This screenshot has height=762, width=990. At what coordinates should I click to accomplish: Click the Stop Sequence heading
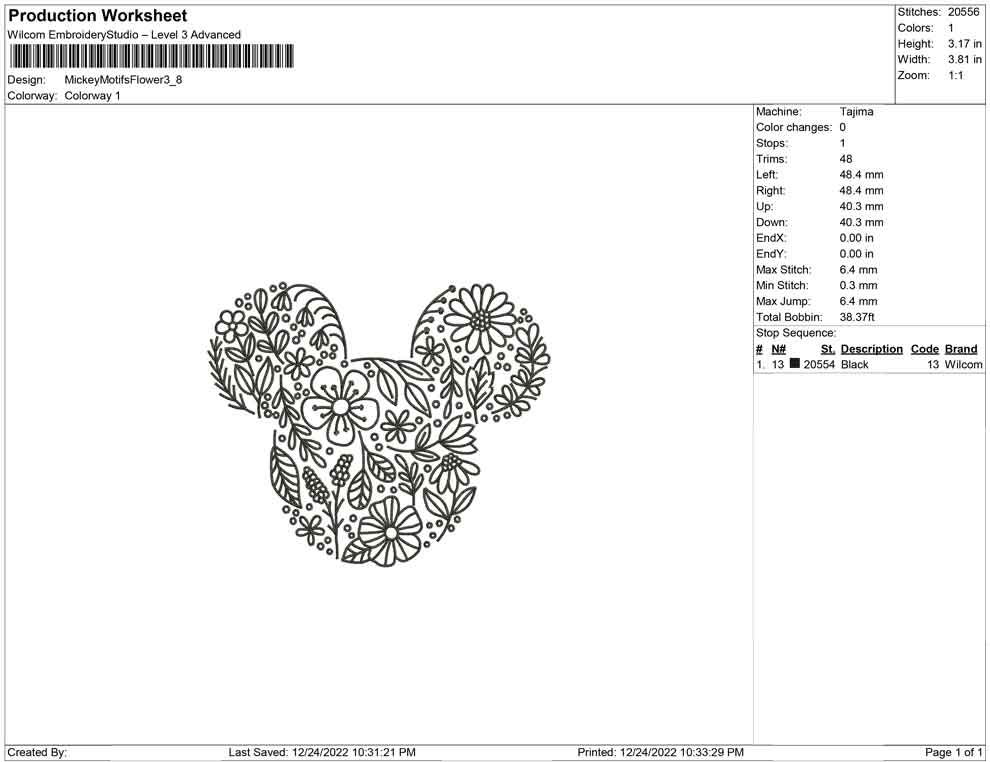pyautogui.click(x=796, y=333)
